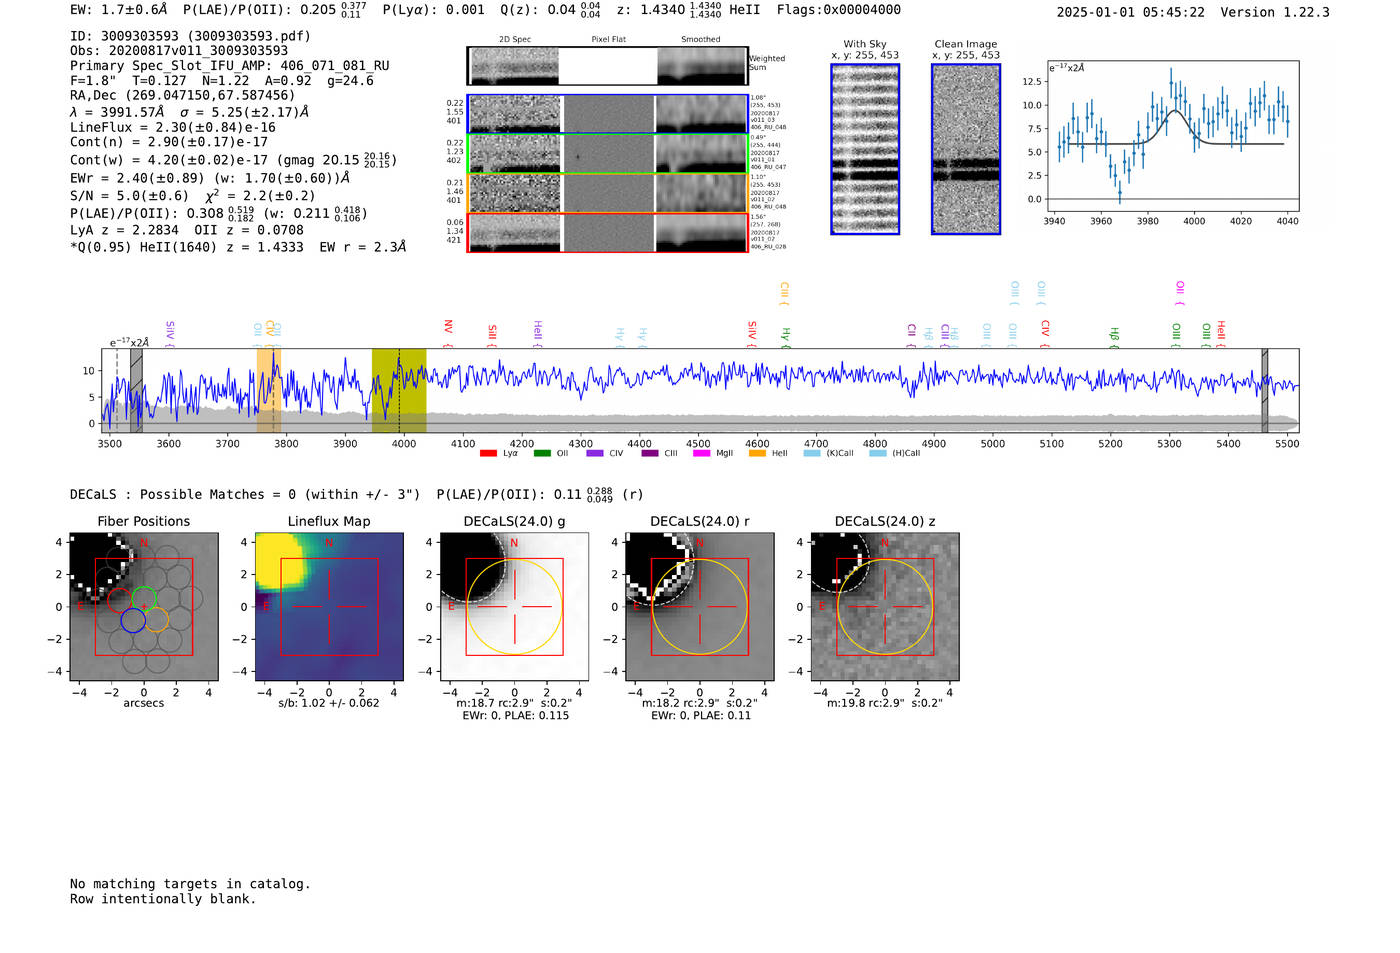The image size is (1400, 953).
Task: Click the (H)CaII legend swatch
Action: (878, 453)
